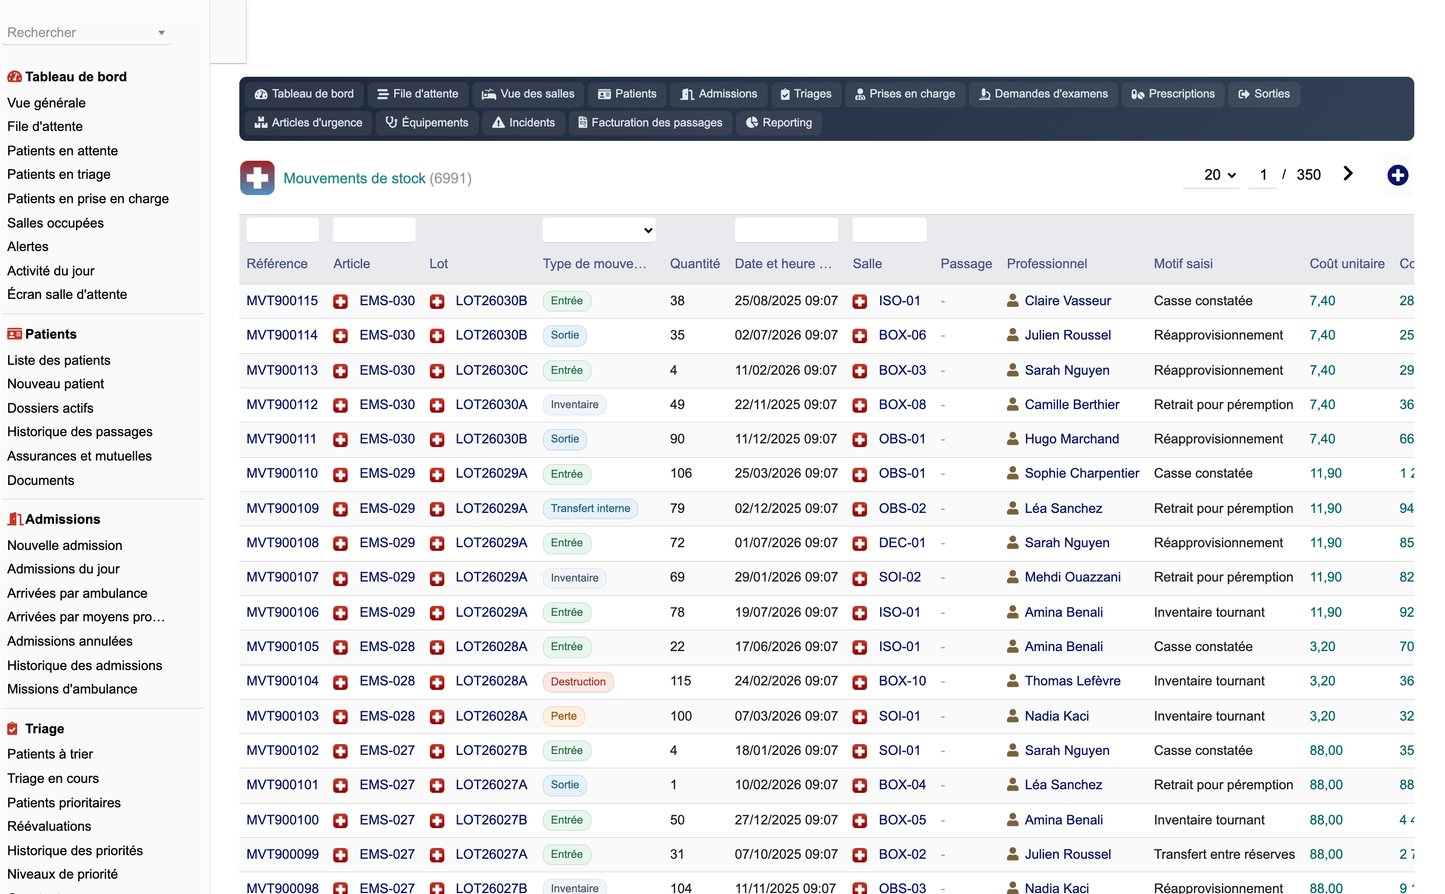The height and width of the screenshot is (894, 1445).
Task: Click the article icon beside EMS-030 in row MVT900115
Action: click(340, 301)
